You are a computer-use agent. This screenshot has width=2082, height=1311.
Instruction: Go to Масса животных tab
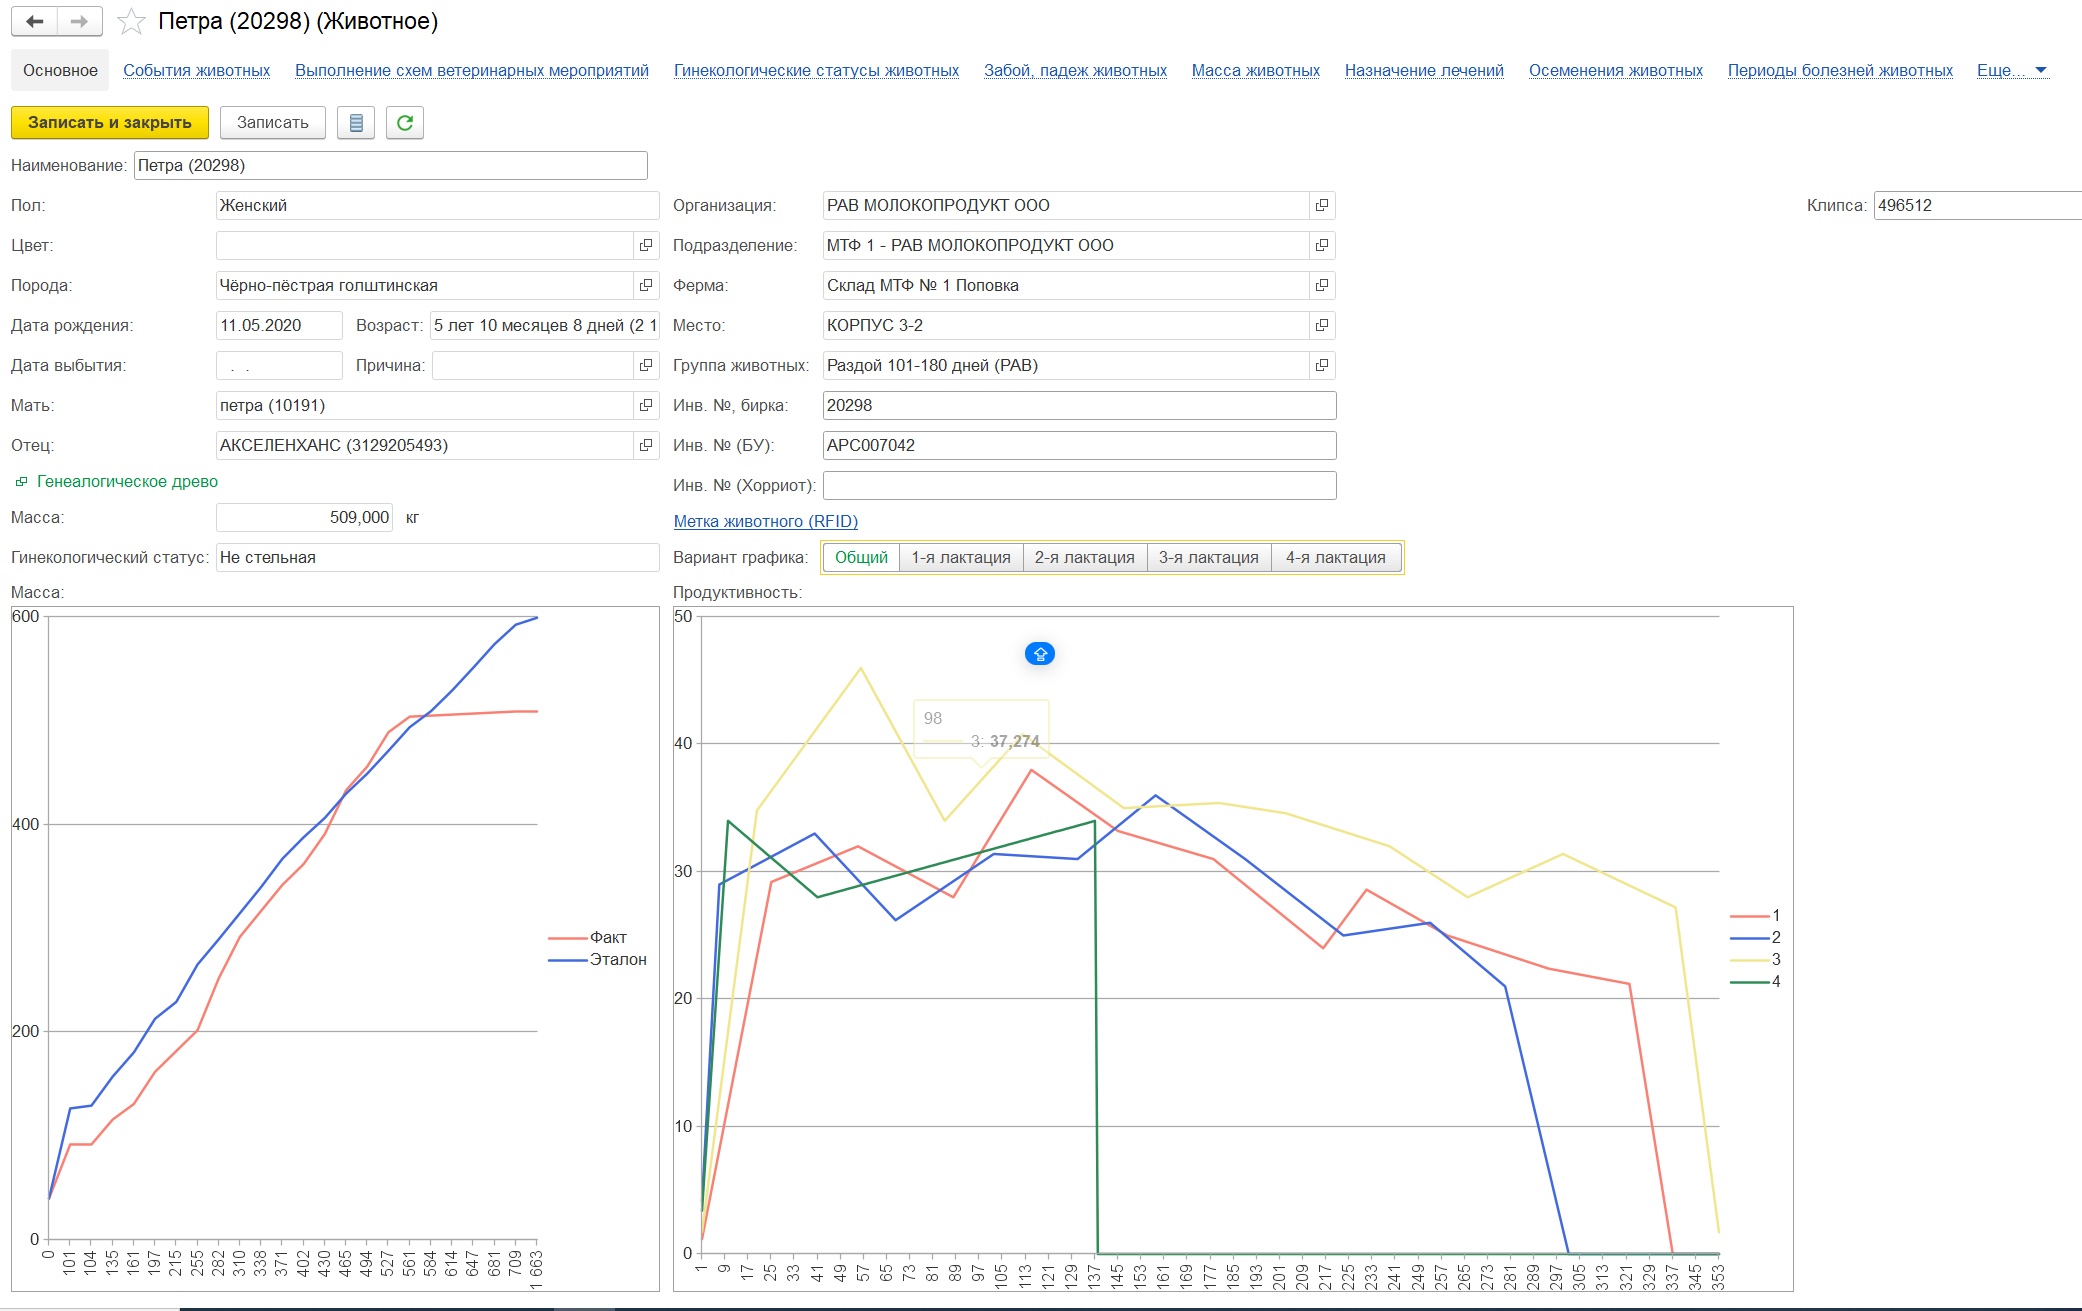[x=1255, y=70]
